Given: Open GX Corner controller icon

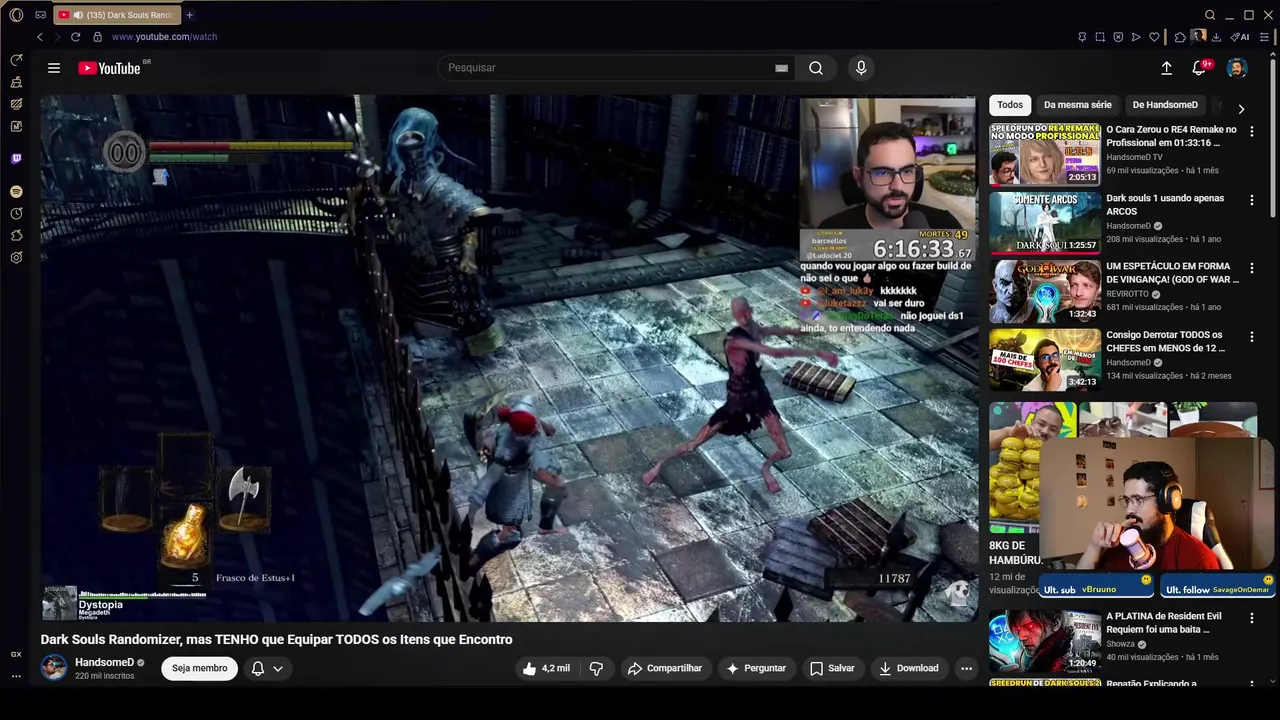Looking at the screenshot, I should point(40,15).
